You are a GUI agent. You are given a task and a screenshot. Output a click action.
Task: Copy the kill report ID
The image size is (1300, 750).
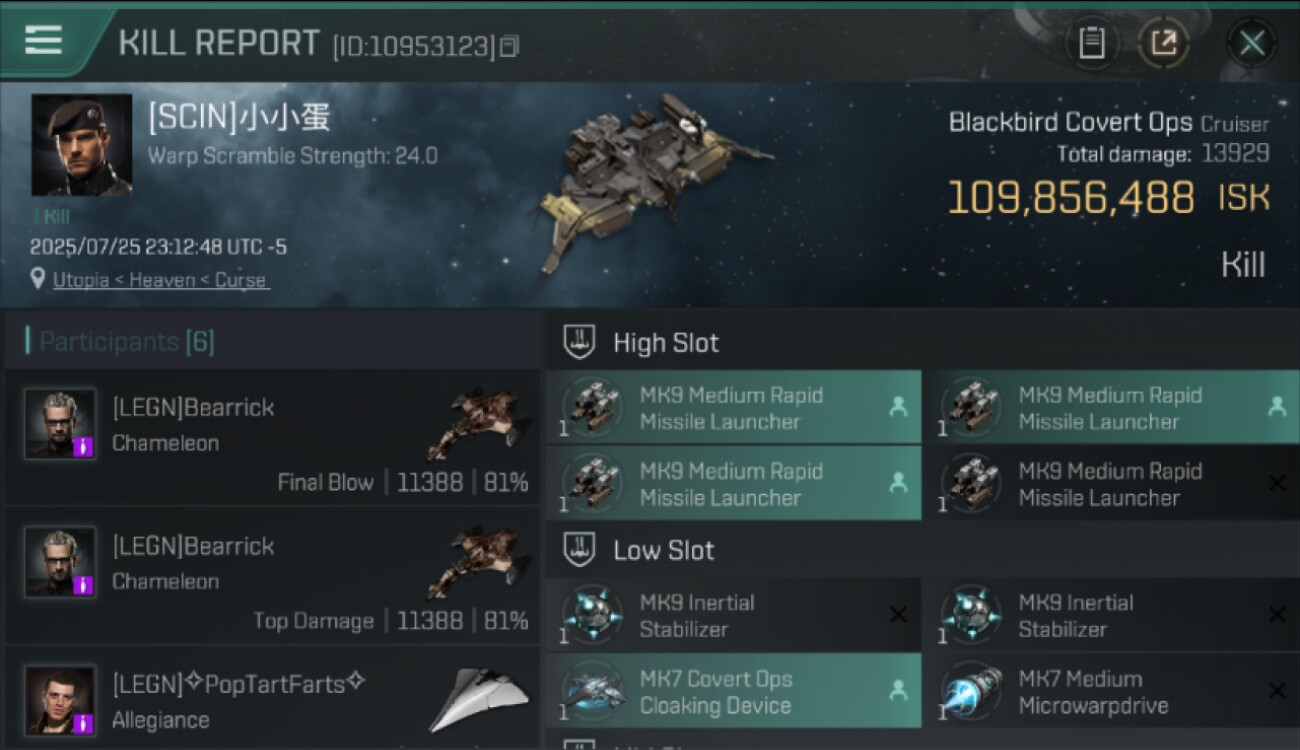[510, 46]
